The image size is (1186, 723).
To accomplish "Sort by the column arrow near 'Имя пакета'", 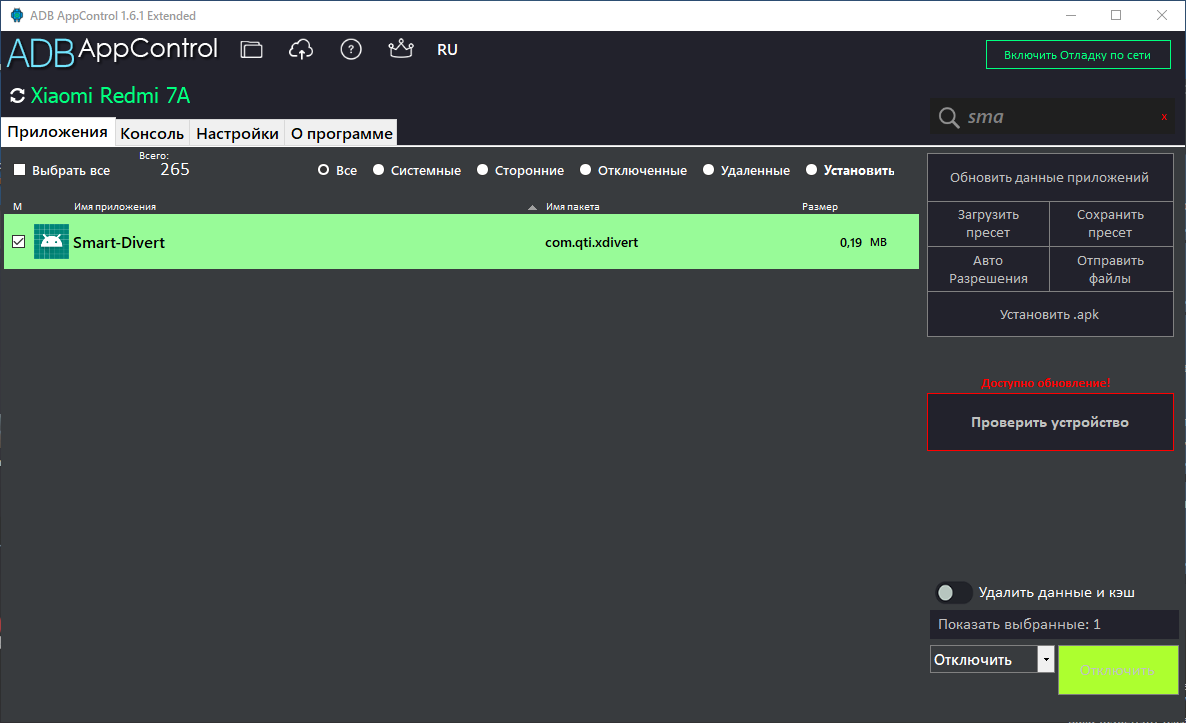I will coord(532,207).
